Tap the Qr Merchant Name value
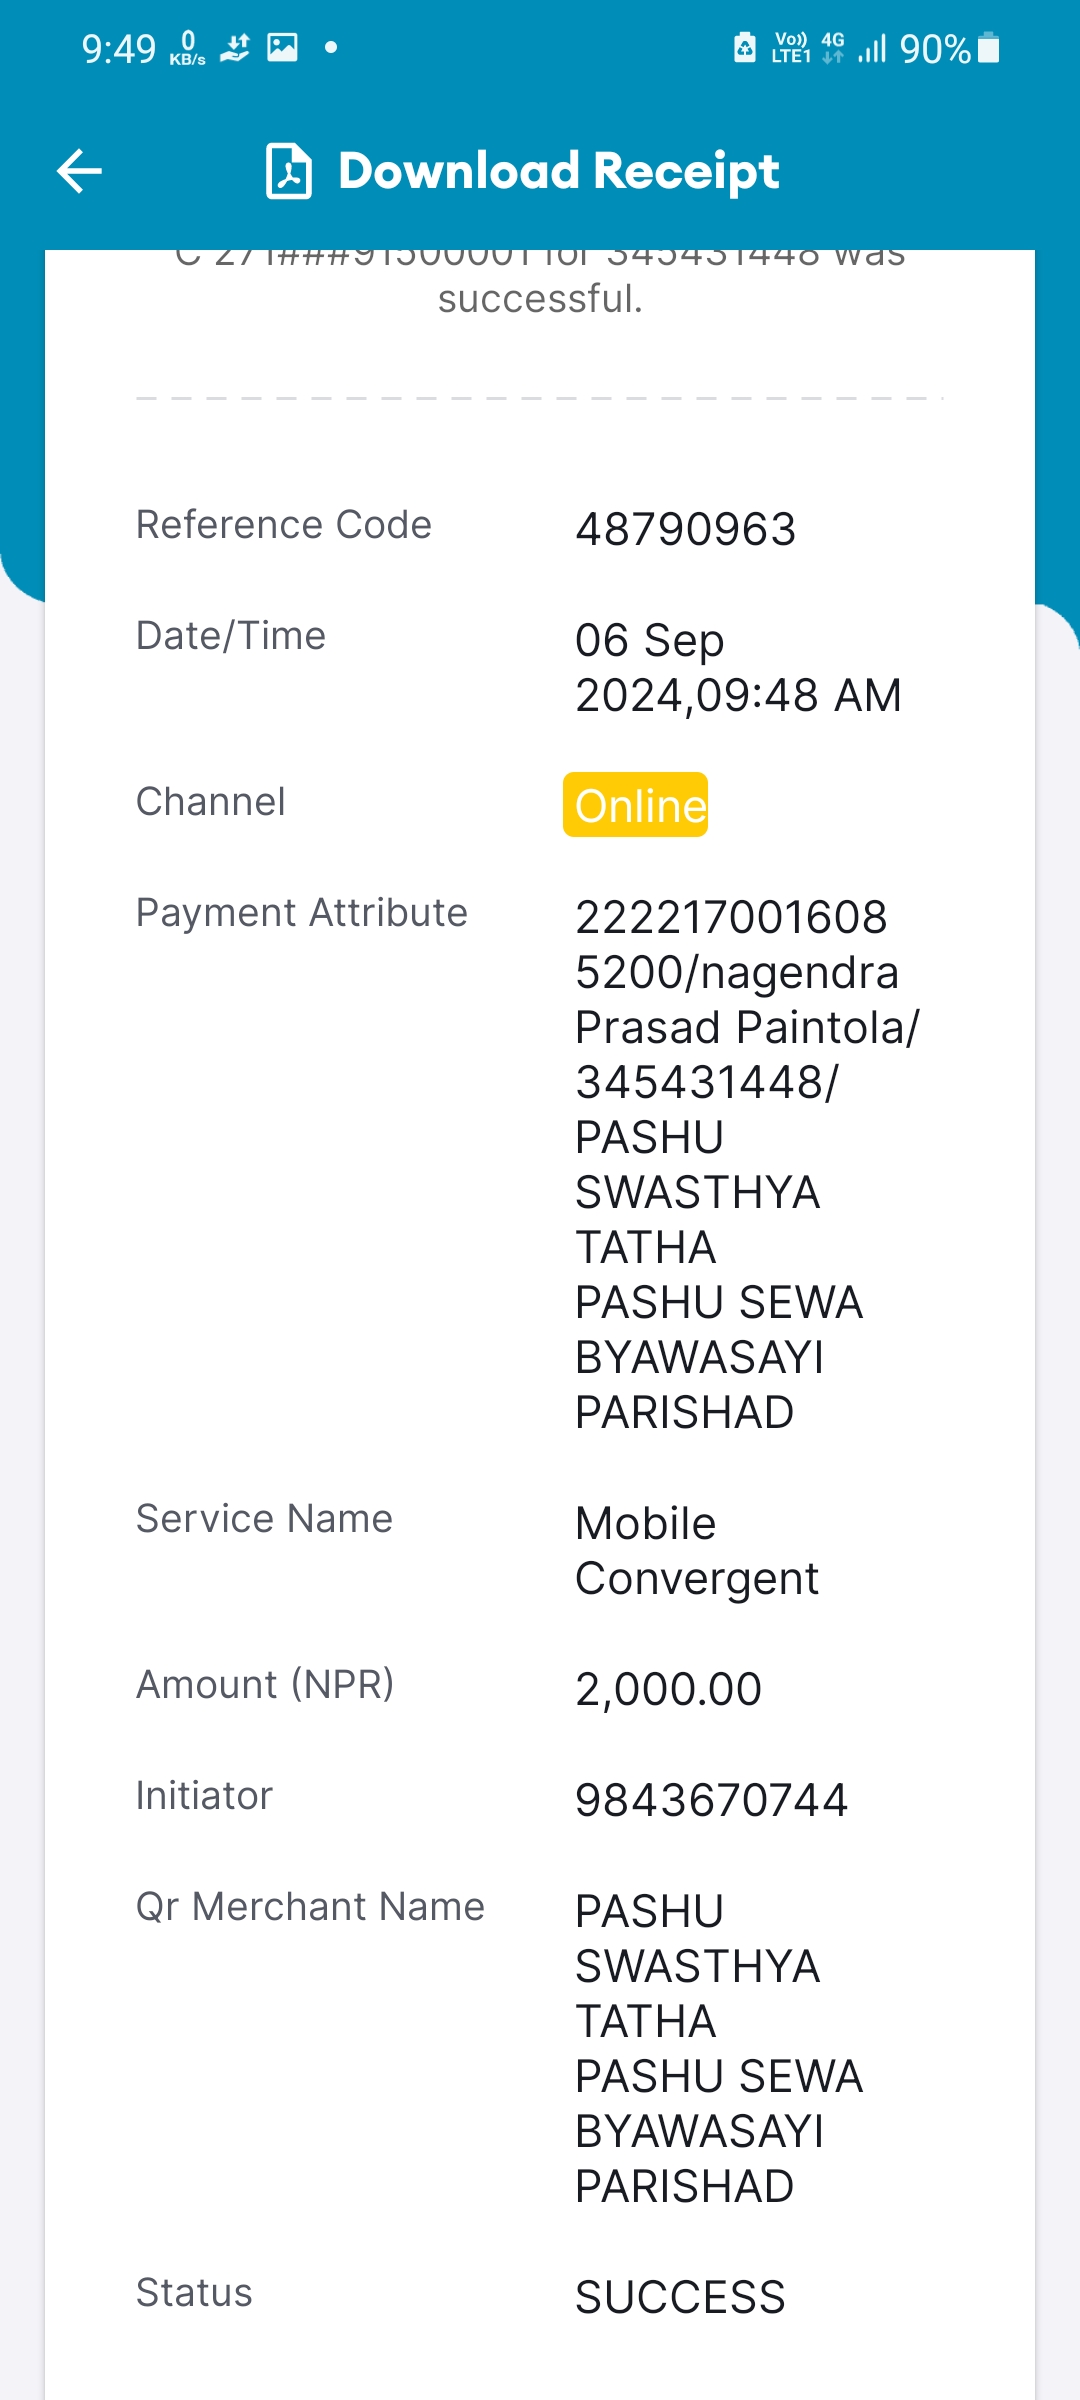 pos(719,2048)
